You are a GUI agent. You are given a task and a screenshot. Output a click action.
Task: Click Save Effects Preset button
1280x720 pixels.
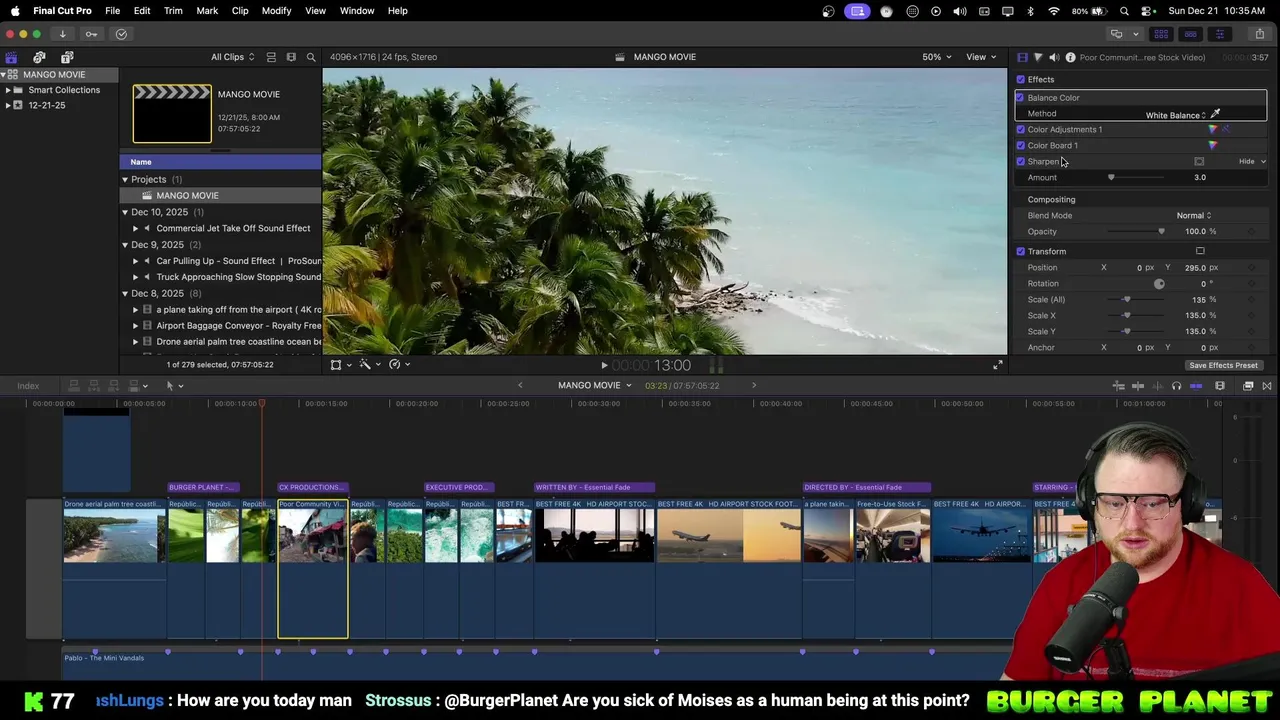(x=1223, y=365)
